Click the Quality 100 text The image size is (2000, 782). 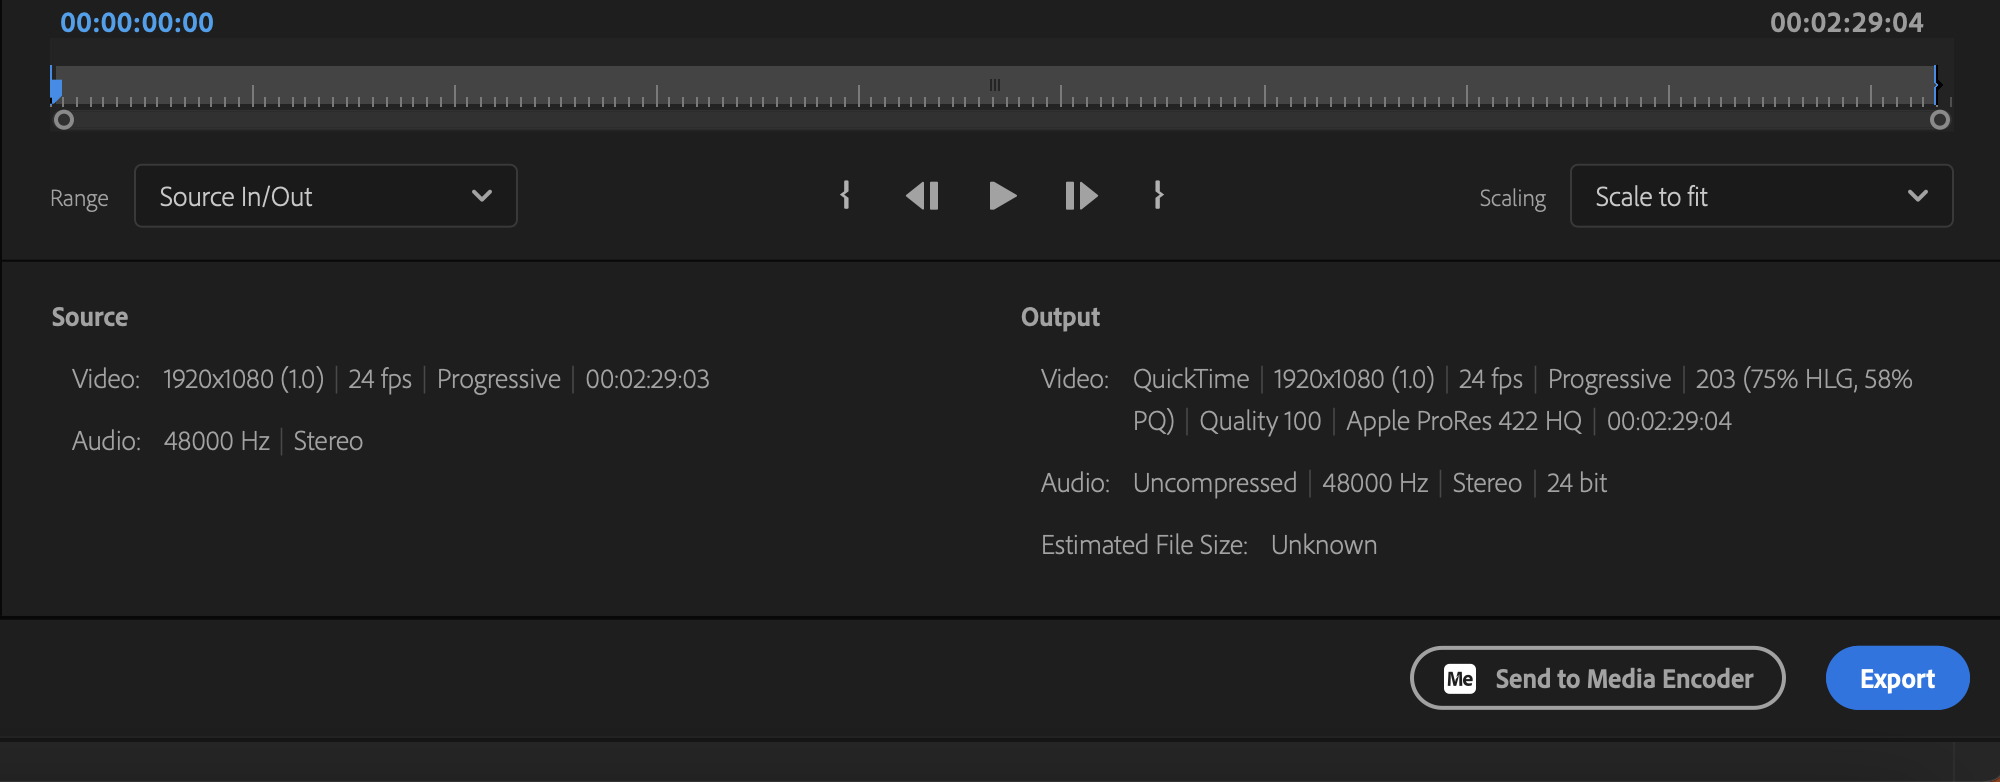pyautogui.click(x=1260, y=421)
